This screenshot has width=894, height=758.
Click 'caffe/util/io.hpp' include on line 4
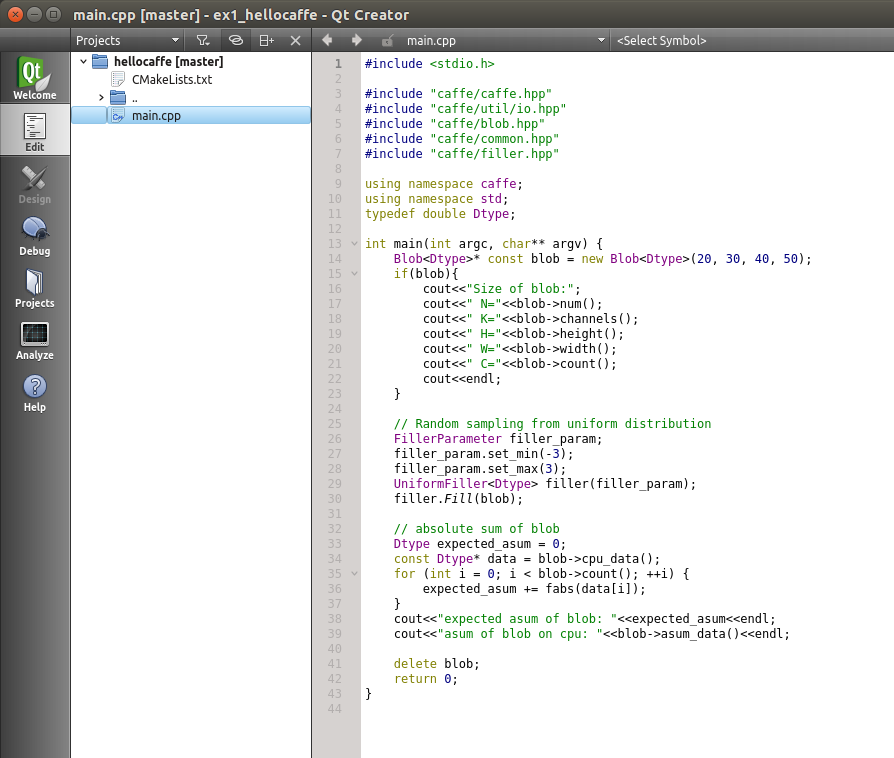498,108
